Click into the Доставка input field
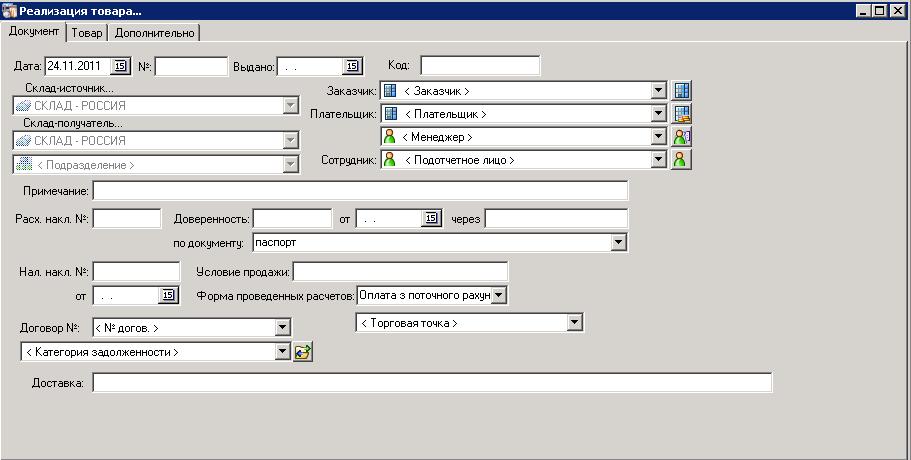This screenshot has height=460, width=911. pos(431,383)
